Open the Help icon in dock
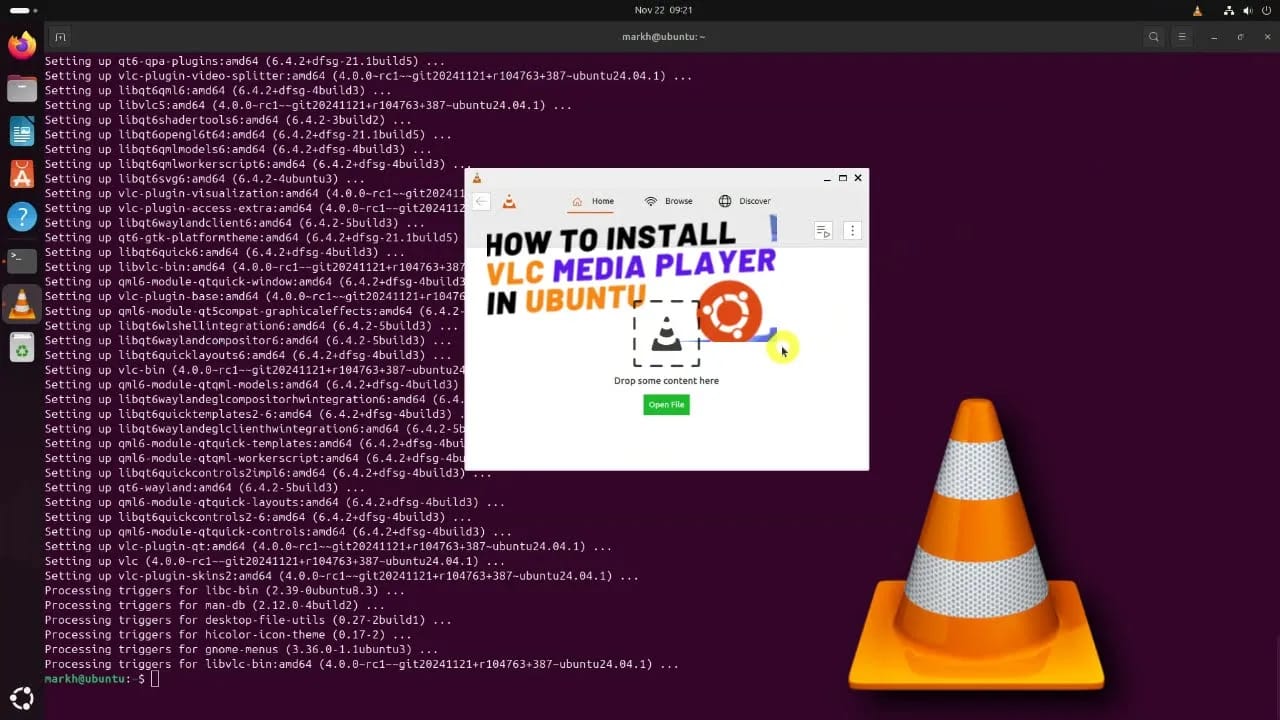This screenshot has height=720, width=1280. 22,217
